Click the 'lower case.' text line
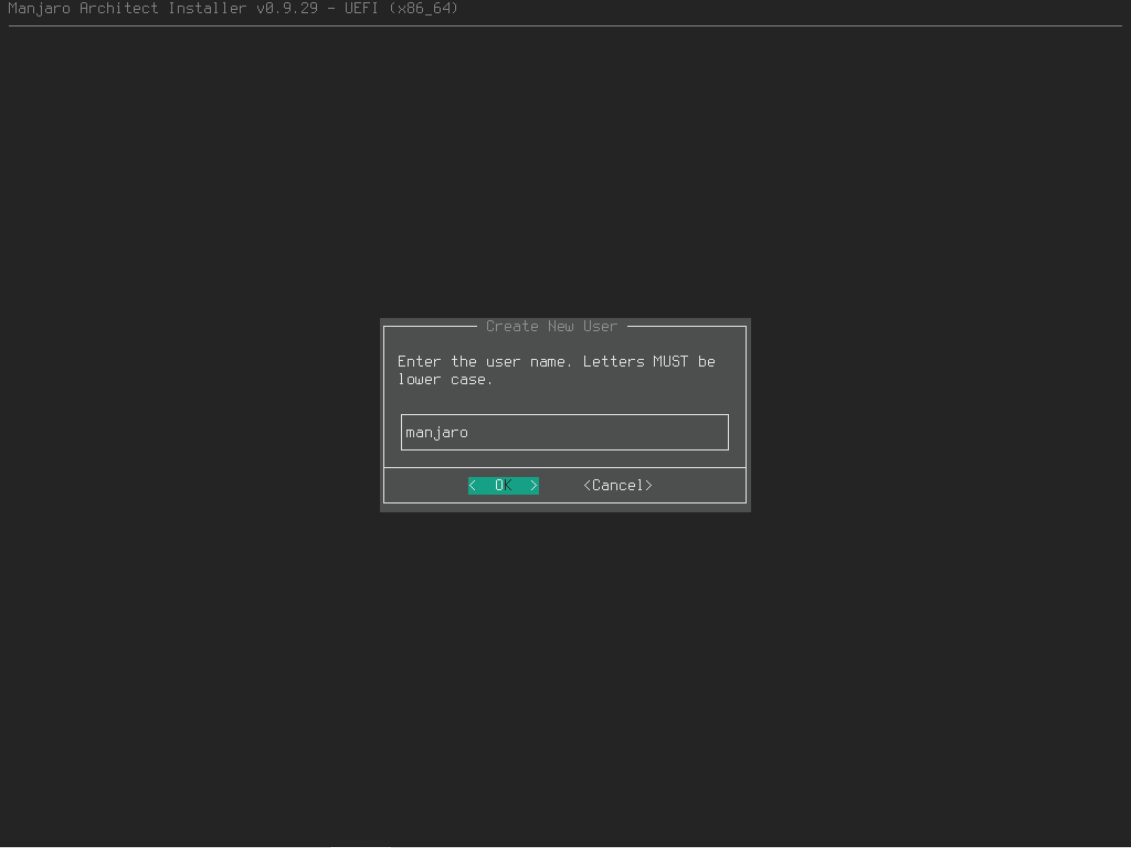1131x848 pixels. click(x=445, y=380)
